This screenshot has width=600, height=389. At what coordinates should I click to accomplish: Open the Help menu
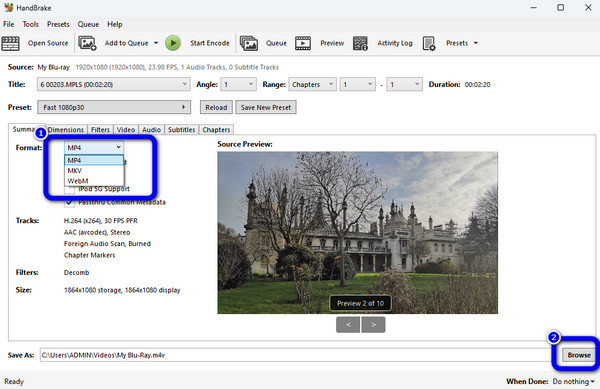pyautogui.click(x=114, y=24)
